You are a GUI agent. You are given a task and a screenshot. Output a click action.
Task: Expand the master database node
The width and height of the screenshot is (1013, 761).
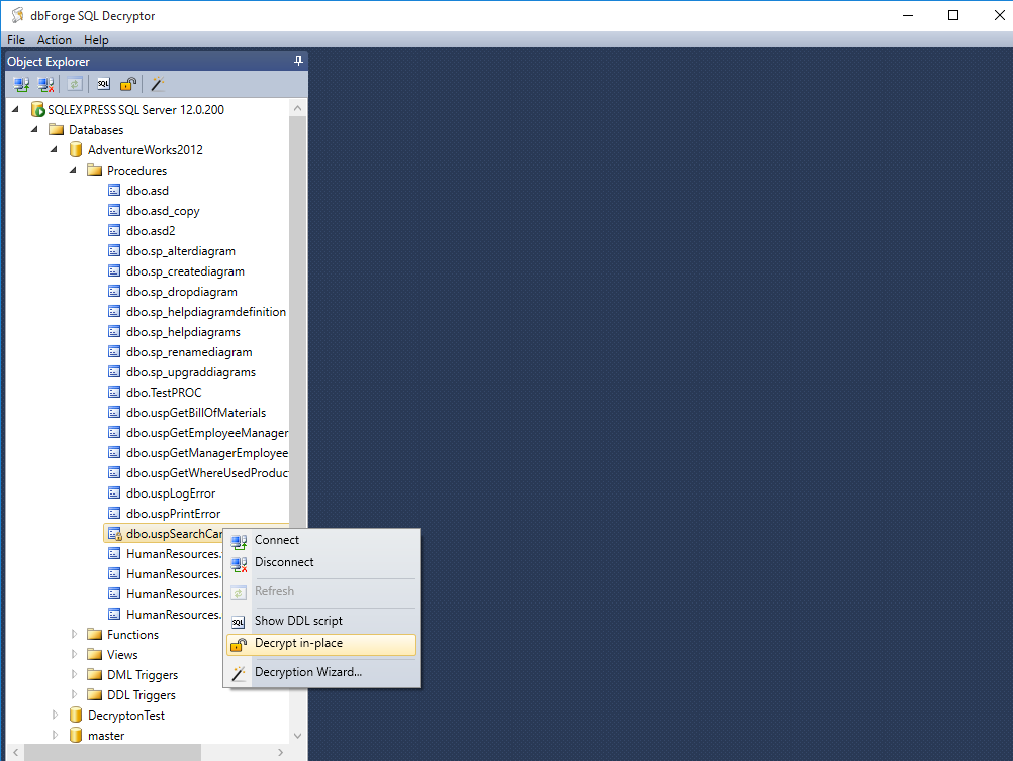[x=55, y=735]
